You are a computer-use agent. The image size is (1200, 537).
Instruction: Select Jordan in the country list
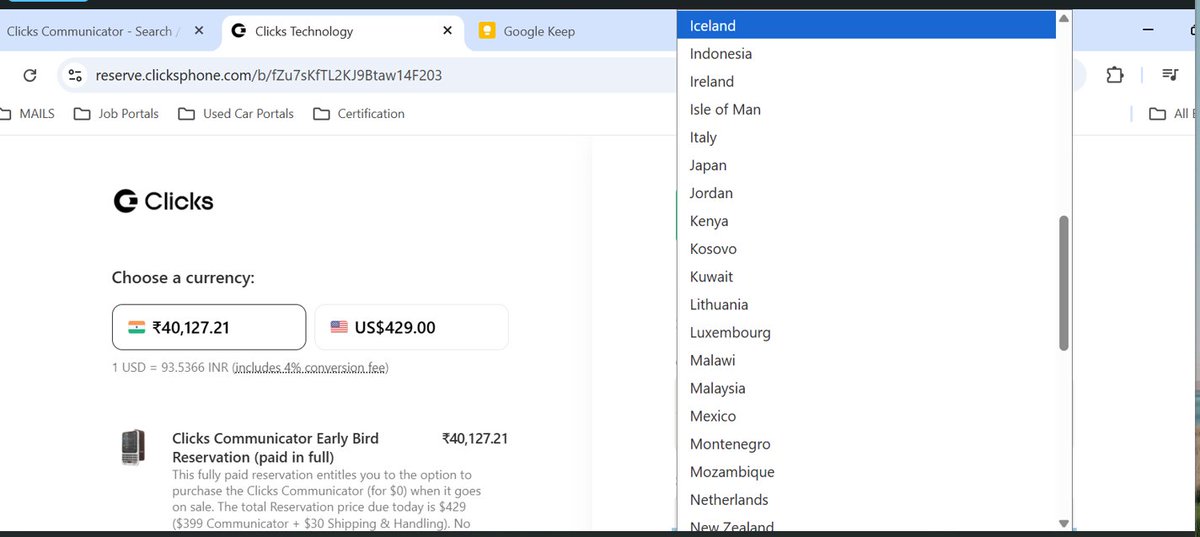[x=866, y=193]
